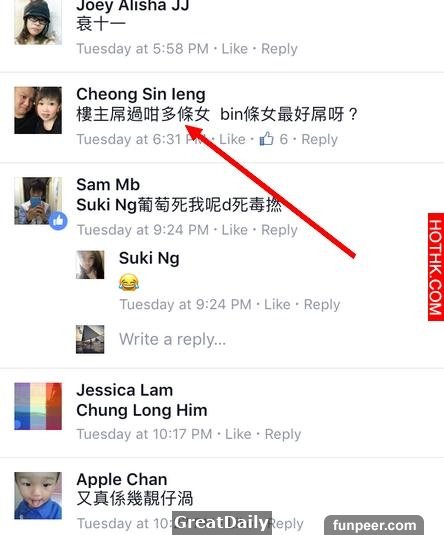Open Apple Chan's name link
This screenshot has width=444, height=535.
coord(122,480)
